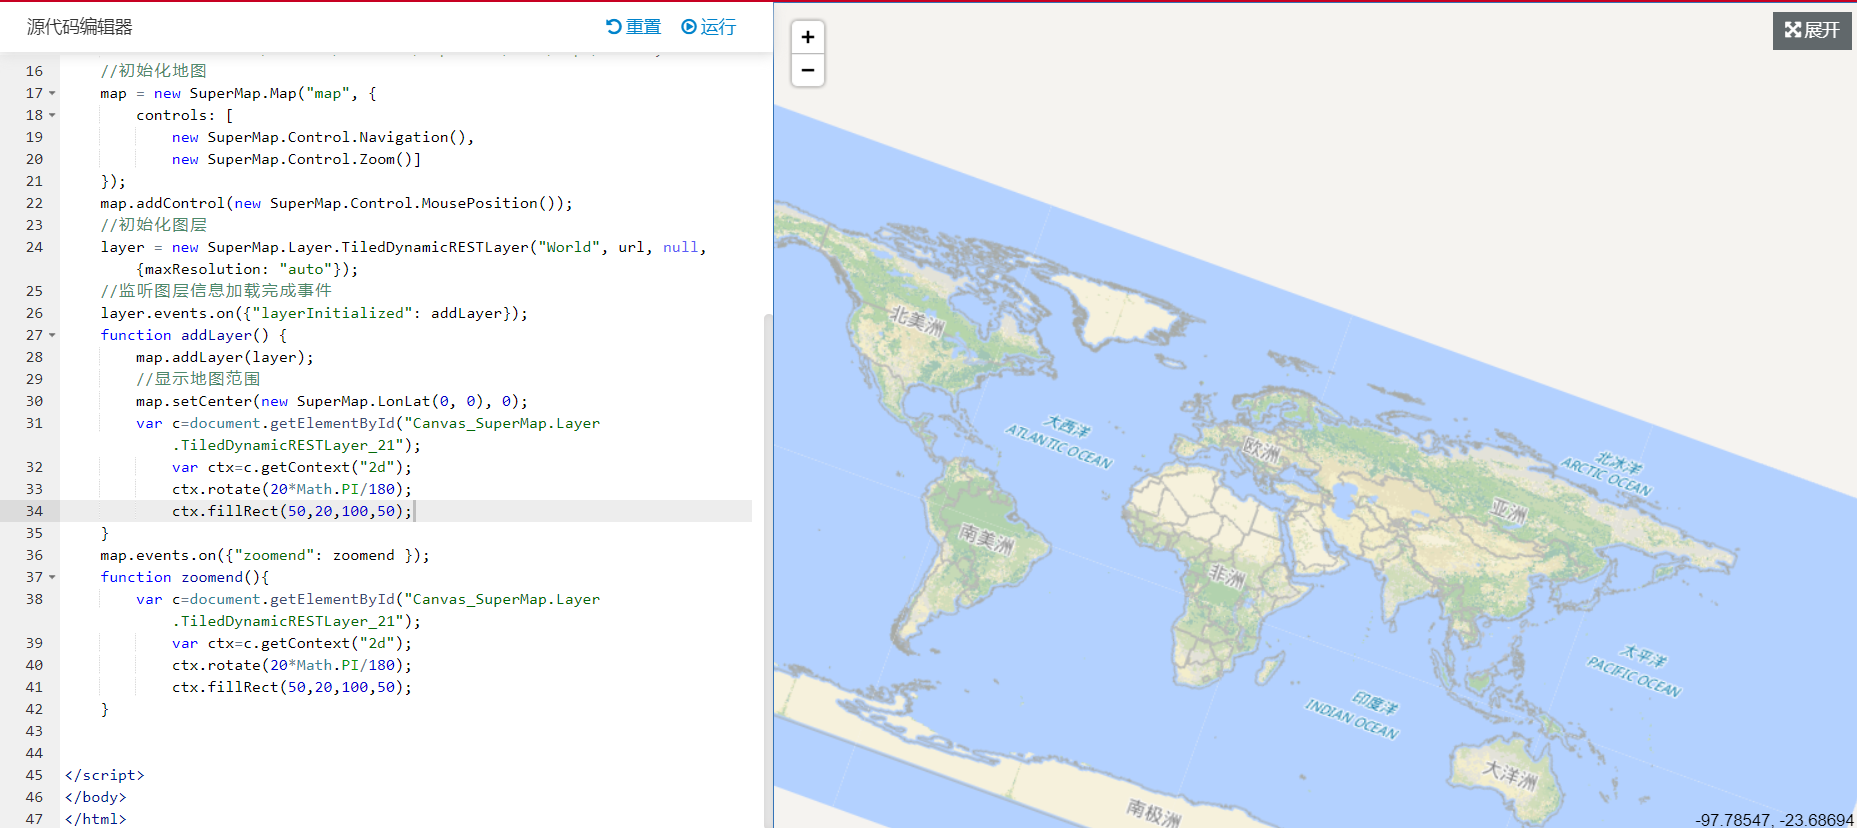The width and height of the screenshot is (1857, 828).
Task: Click the editor vertical scrollbar
Action: (768, 570)
